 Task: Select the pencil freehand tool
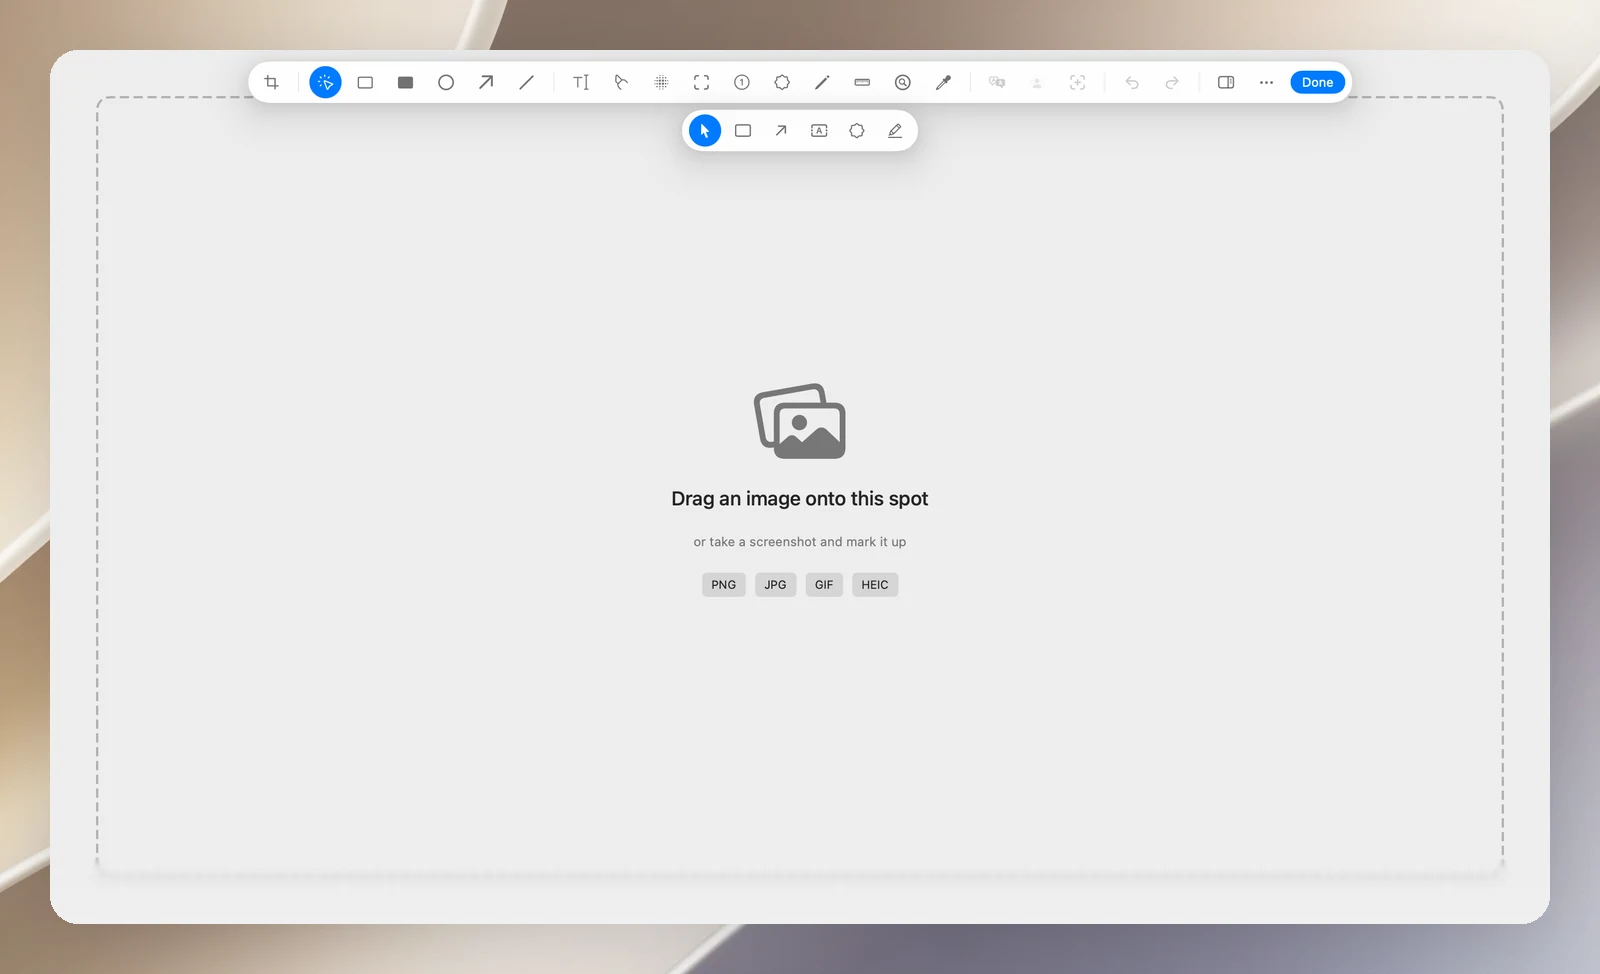pyautogui.click(x=822, y=82)
